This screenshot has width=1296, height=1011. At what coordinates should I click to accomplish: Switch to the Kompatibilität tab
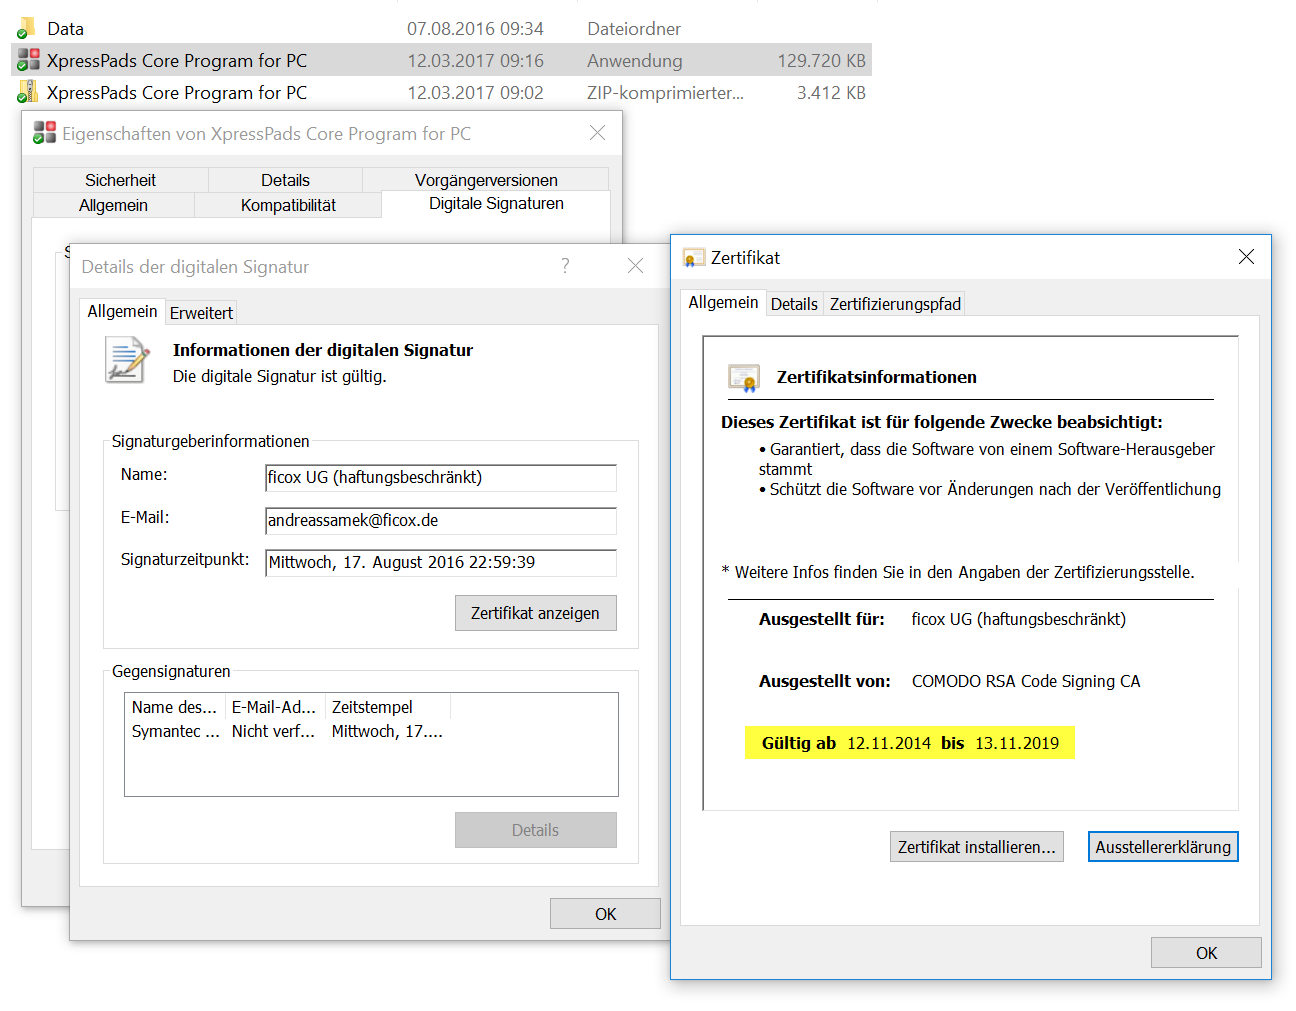(x=288, y=205)
